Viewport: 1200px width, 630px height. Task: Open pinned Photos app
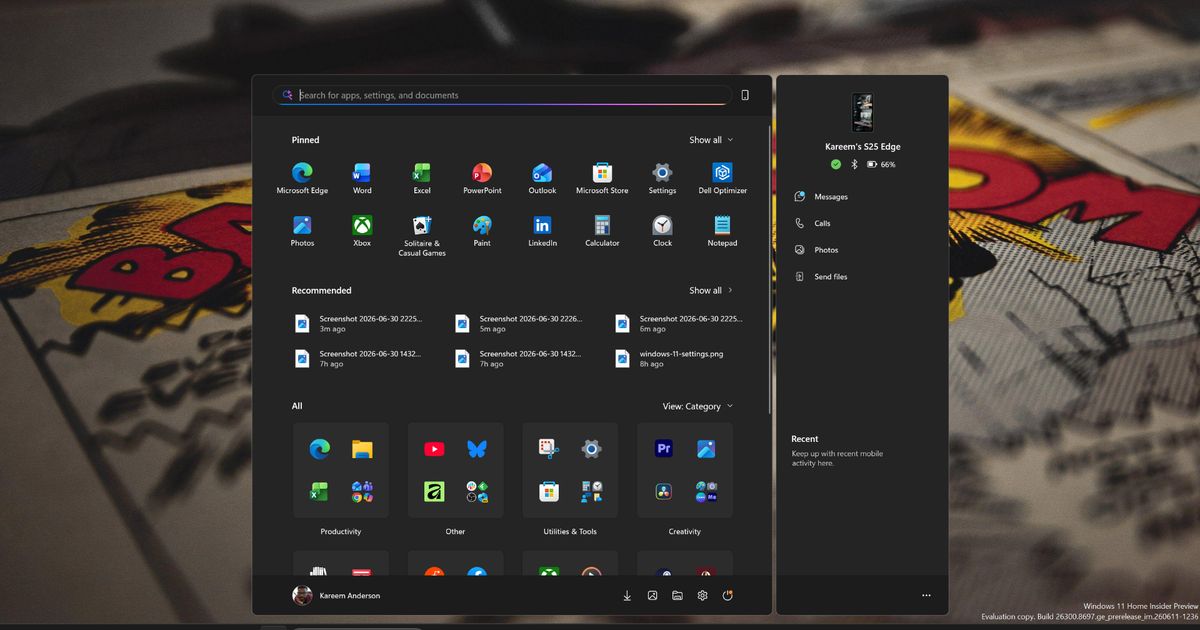302,231
